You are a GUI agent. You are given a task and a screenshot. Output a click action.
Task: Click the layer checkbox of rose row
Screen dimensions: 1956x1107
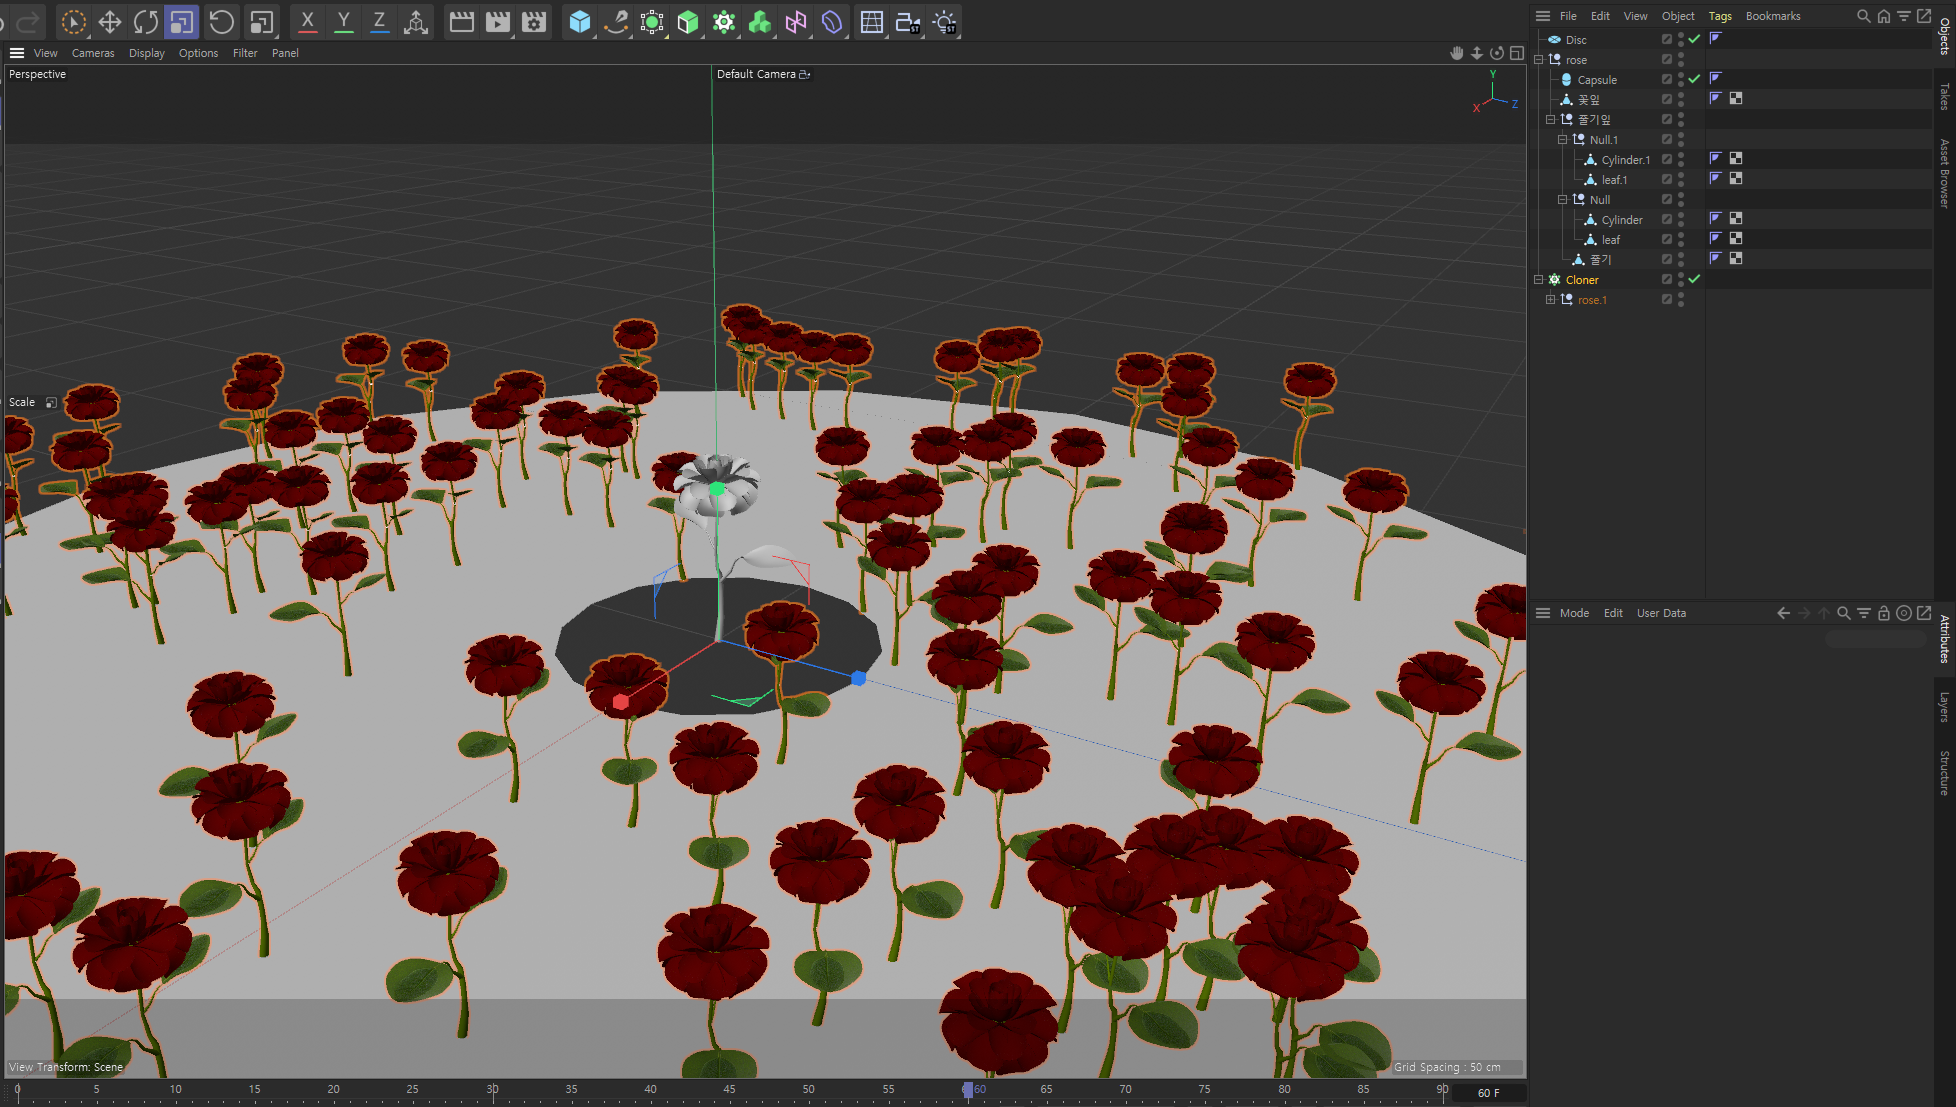[1667, 60]
